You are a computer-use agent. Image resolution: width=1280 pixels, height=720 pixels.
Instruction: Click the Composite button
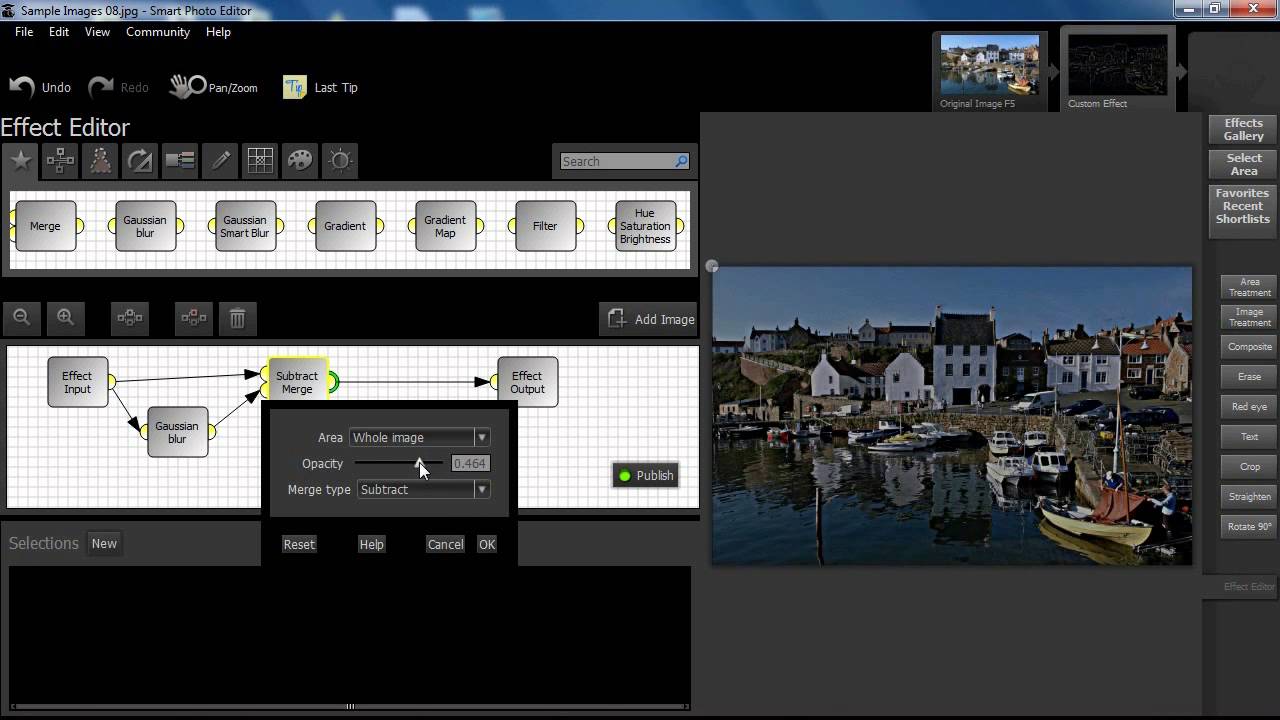tap(1249, 347)
